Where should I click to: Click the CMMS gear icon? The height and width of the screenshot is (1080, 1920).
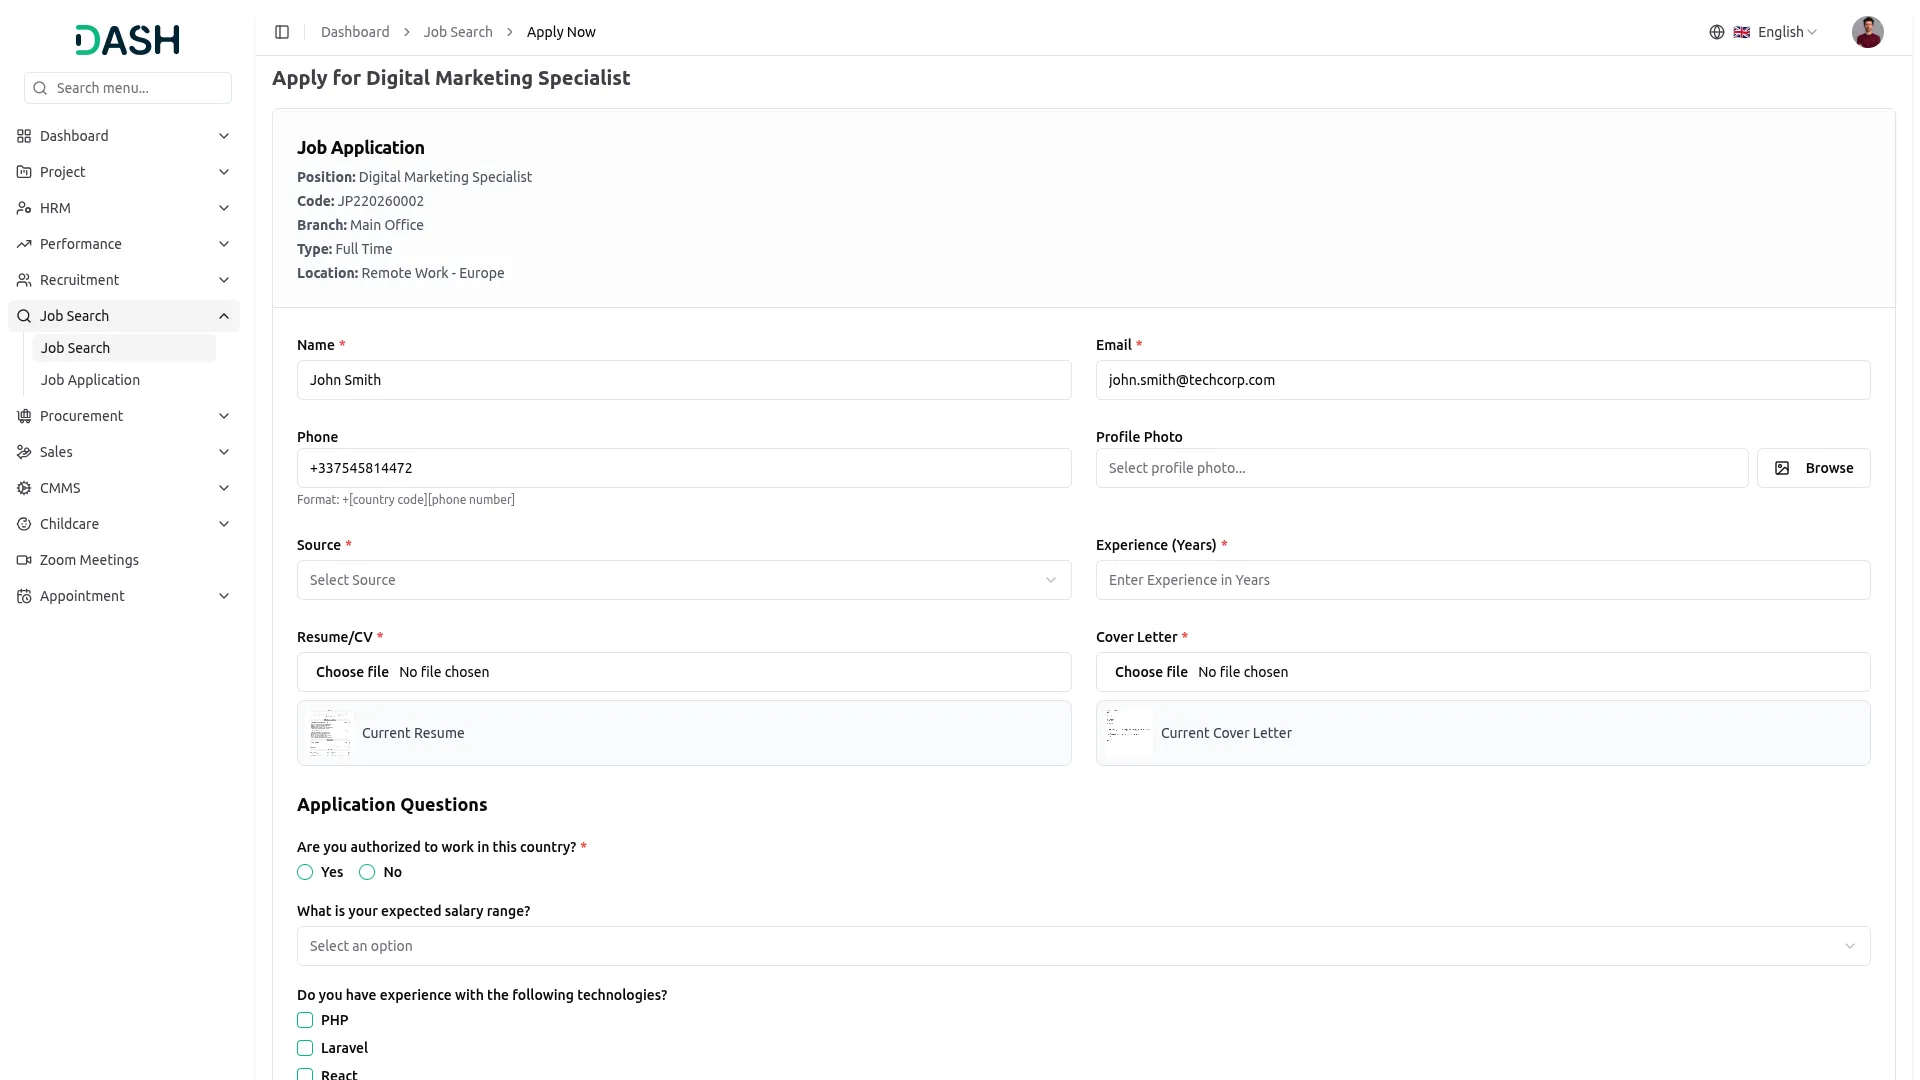24,488
